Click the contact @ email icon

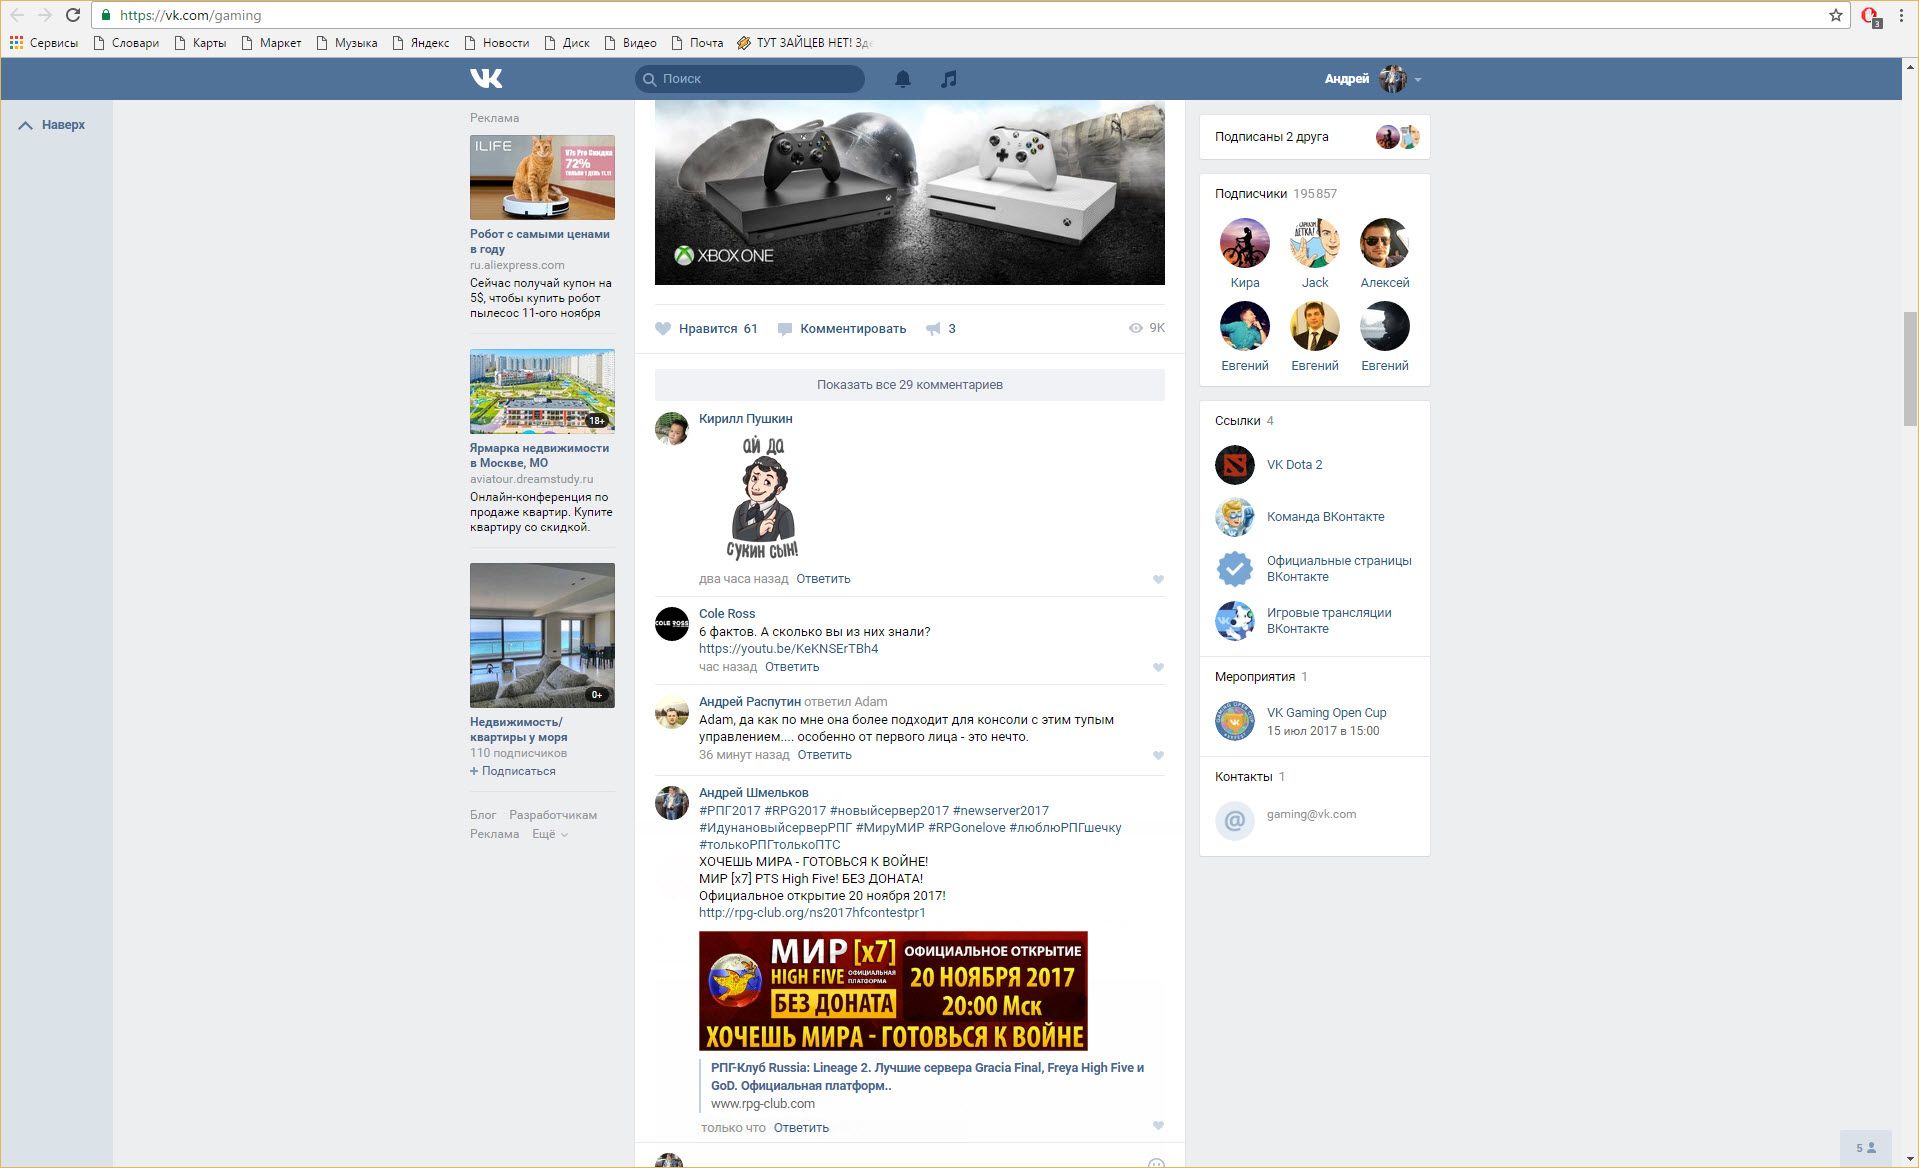pyautogui.click(x=1235, y=821)
